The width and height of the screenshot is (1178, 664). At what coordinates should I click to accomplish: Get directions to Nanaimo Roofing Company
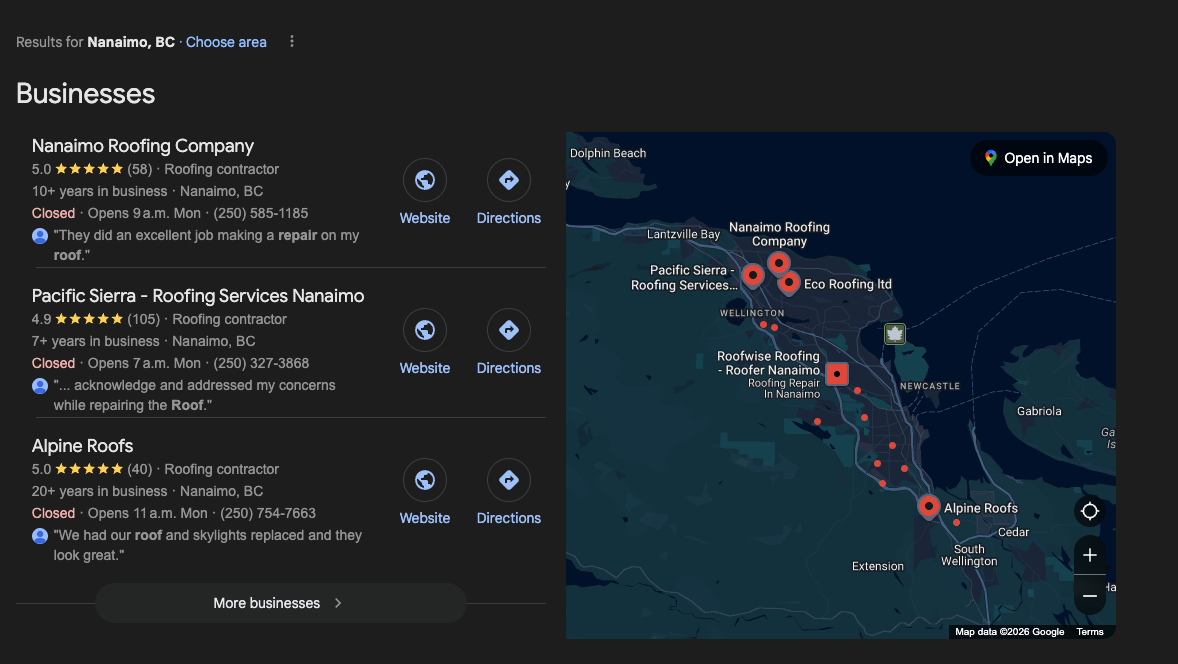tap(509, 180)
